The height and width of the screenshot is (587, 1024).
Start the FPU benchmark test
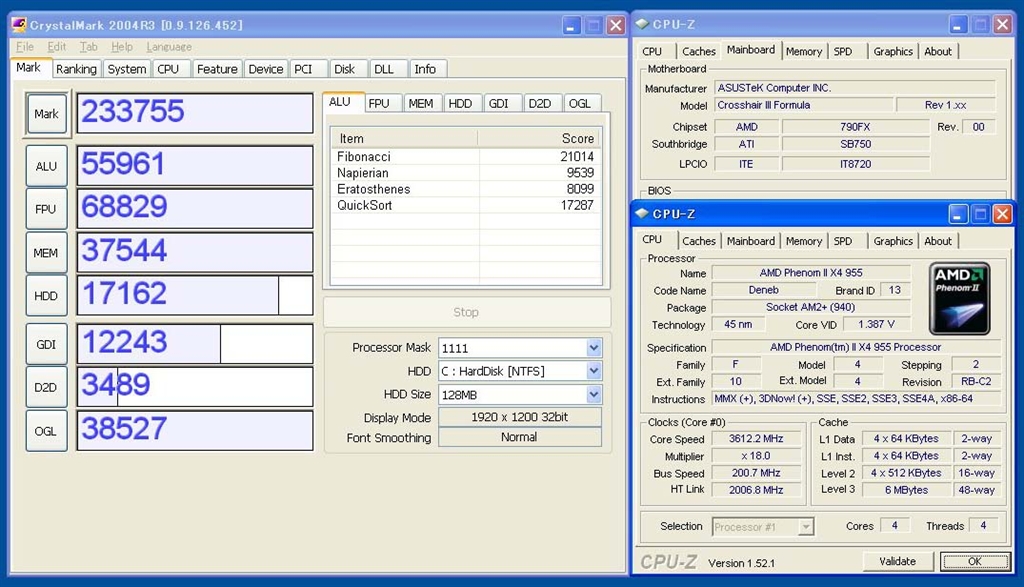(46, 209)
